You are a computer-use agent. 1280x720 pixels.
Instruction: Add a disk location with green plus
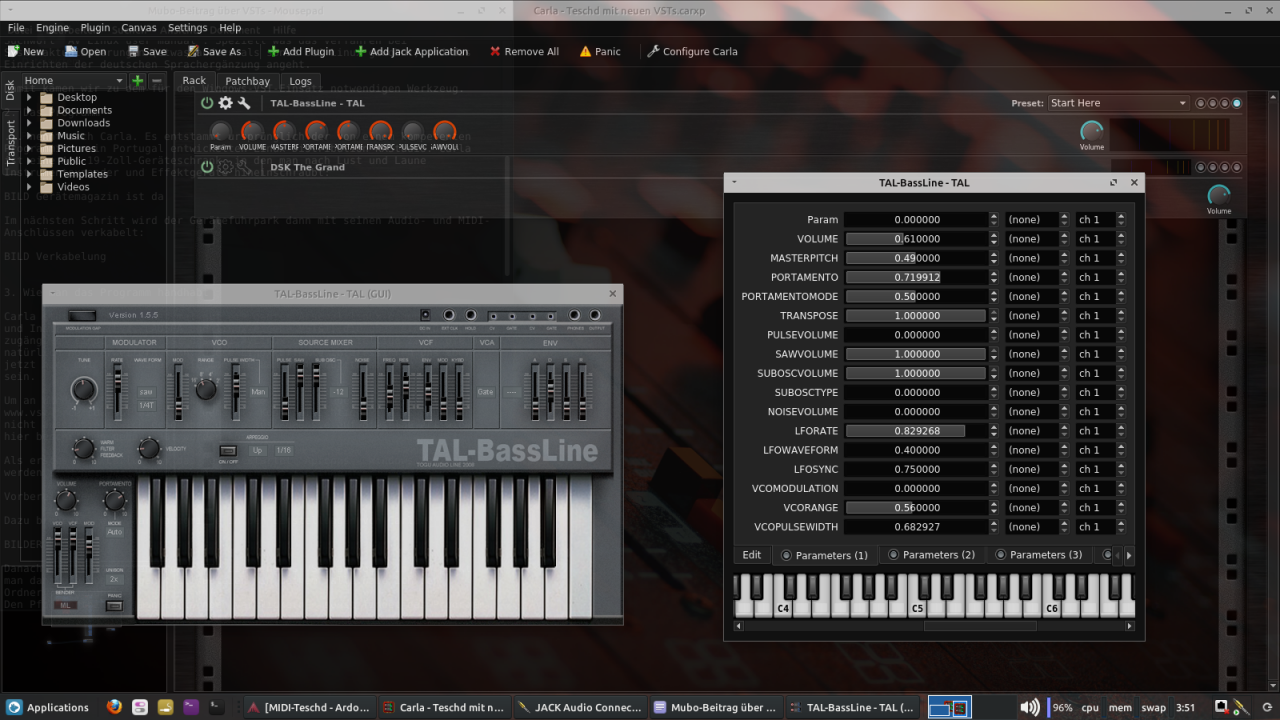[x=138, y=80]
